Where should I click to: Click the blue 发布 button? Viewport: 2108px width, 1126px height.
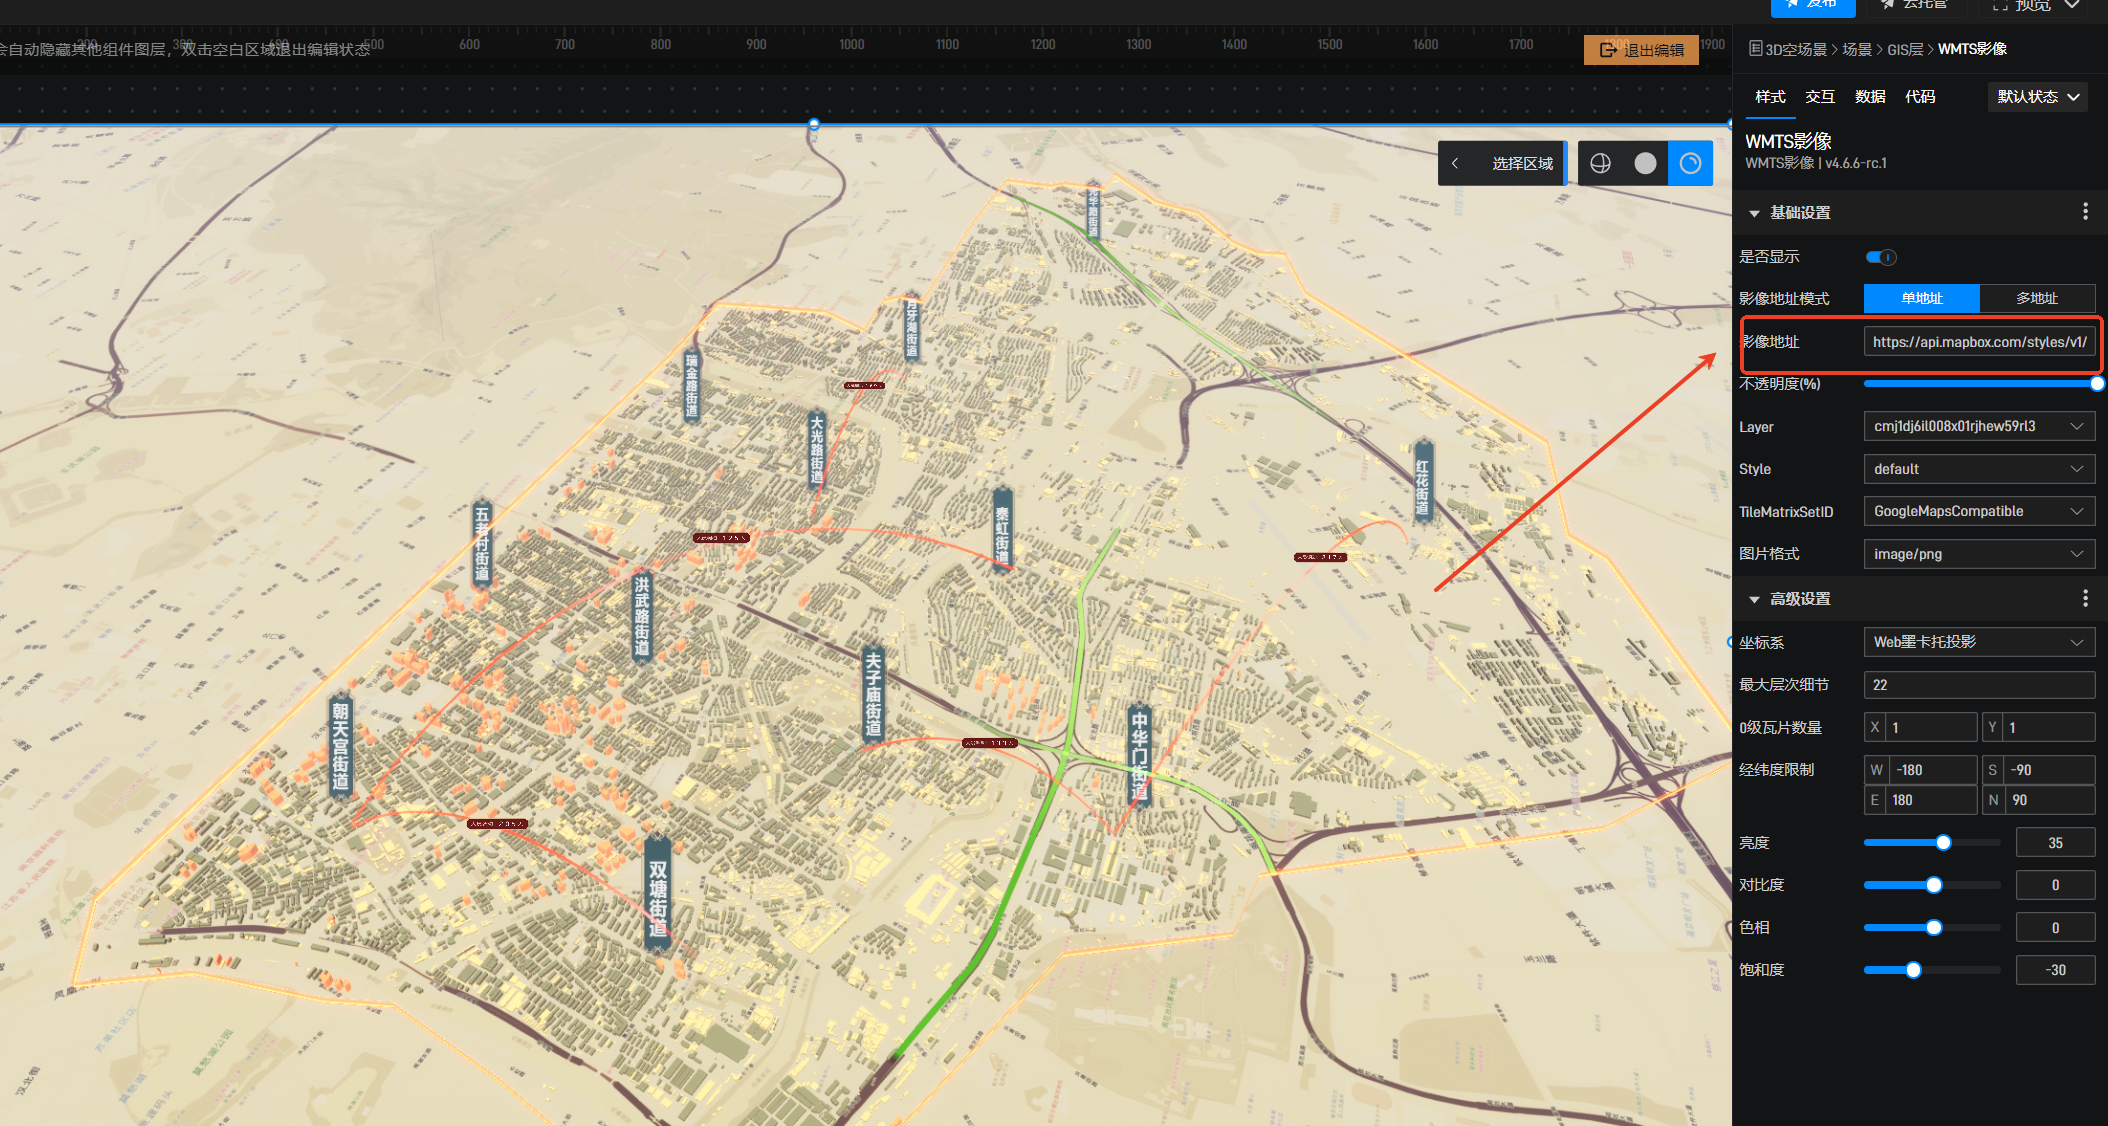coord(1812,6)
